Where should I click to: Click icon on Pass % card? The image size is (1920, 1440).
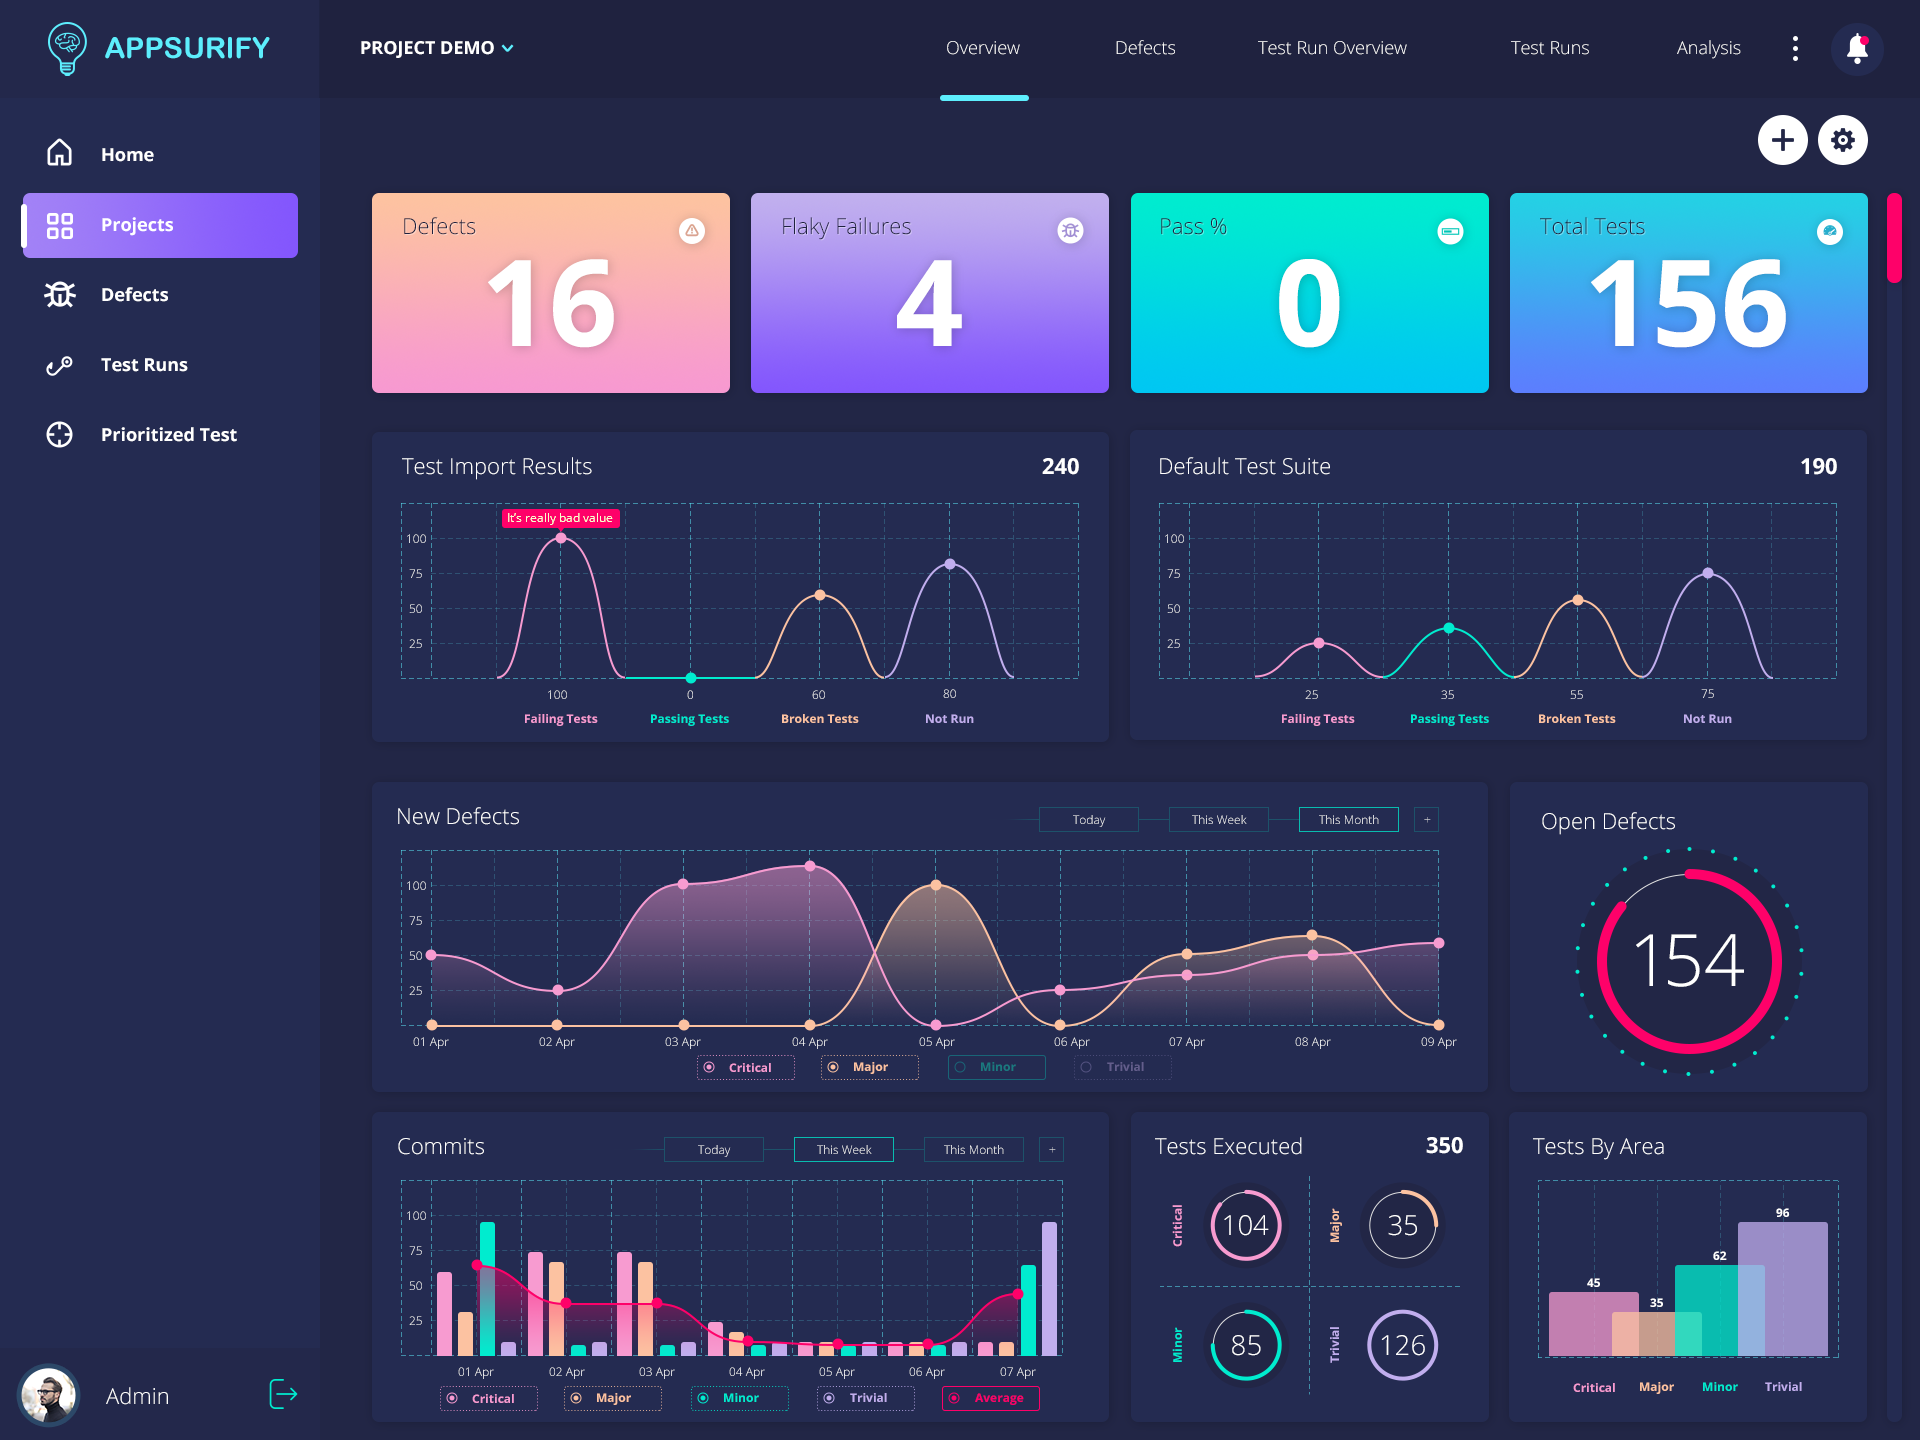1450,231
